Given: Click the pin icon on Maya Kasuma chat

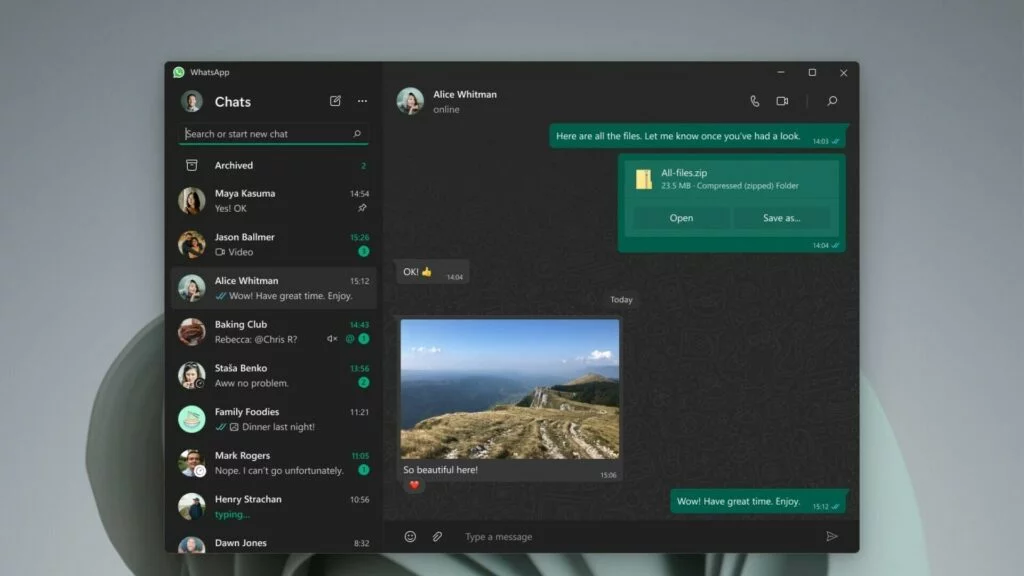Looking at the screenshot, I should [x=362, y=208].
